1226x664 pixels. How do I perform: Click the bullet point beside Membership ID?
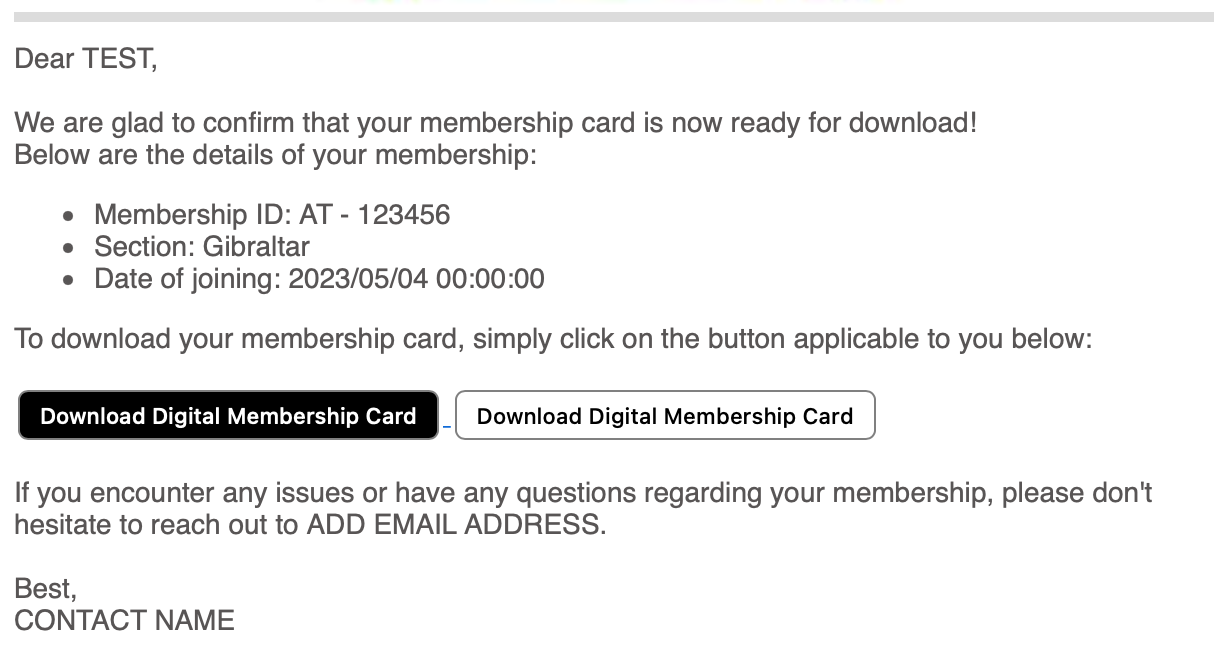pyautogui.click(x=68, y=216)
